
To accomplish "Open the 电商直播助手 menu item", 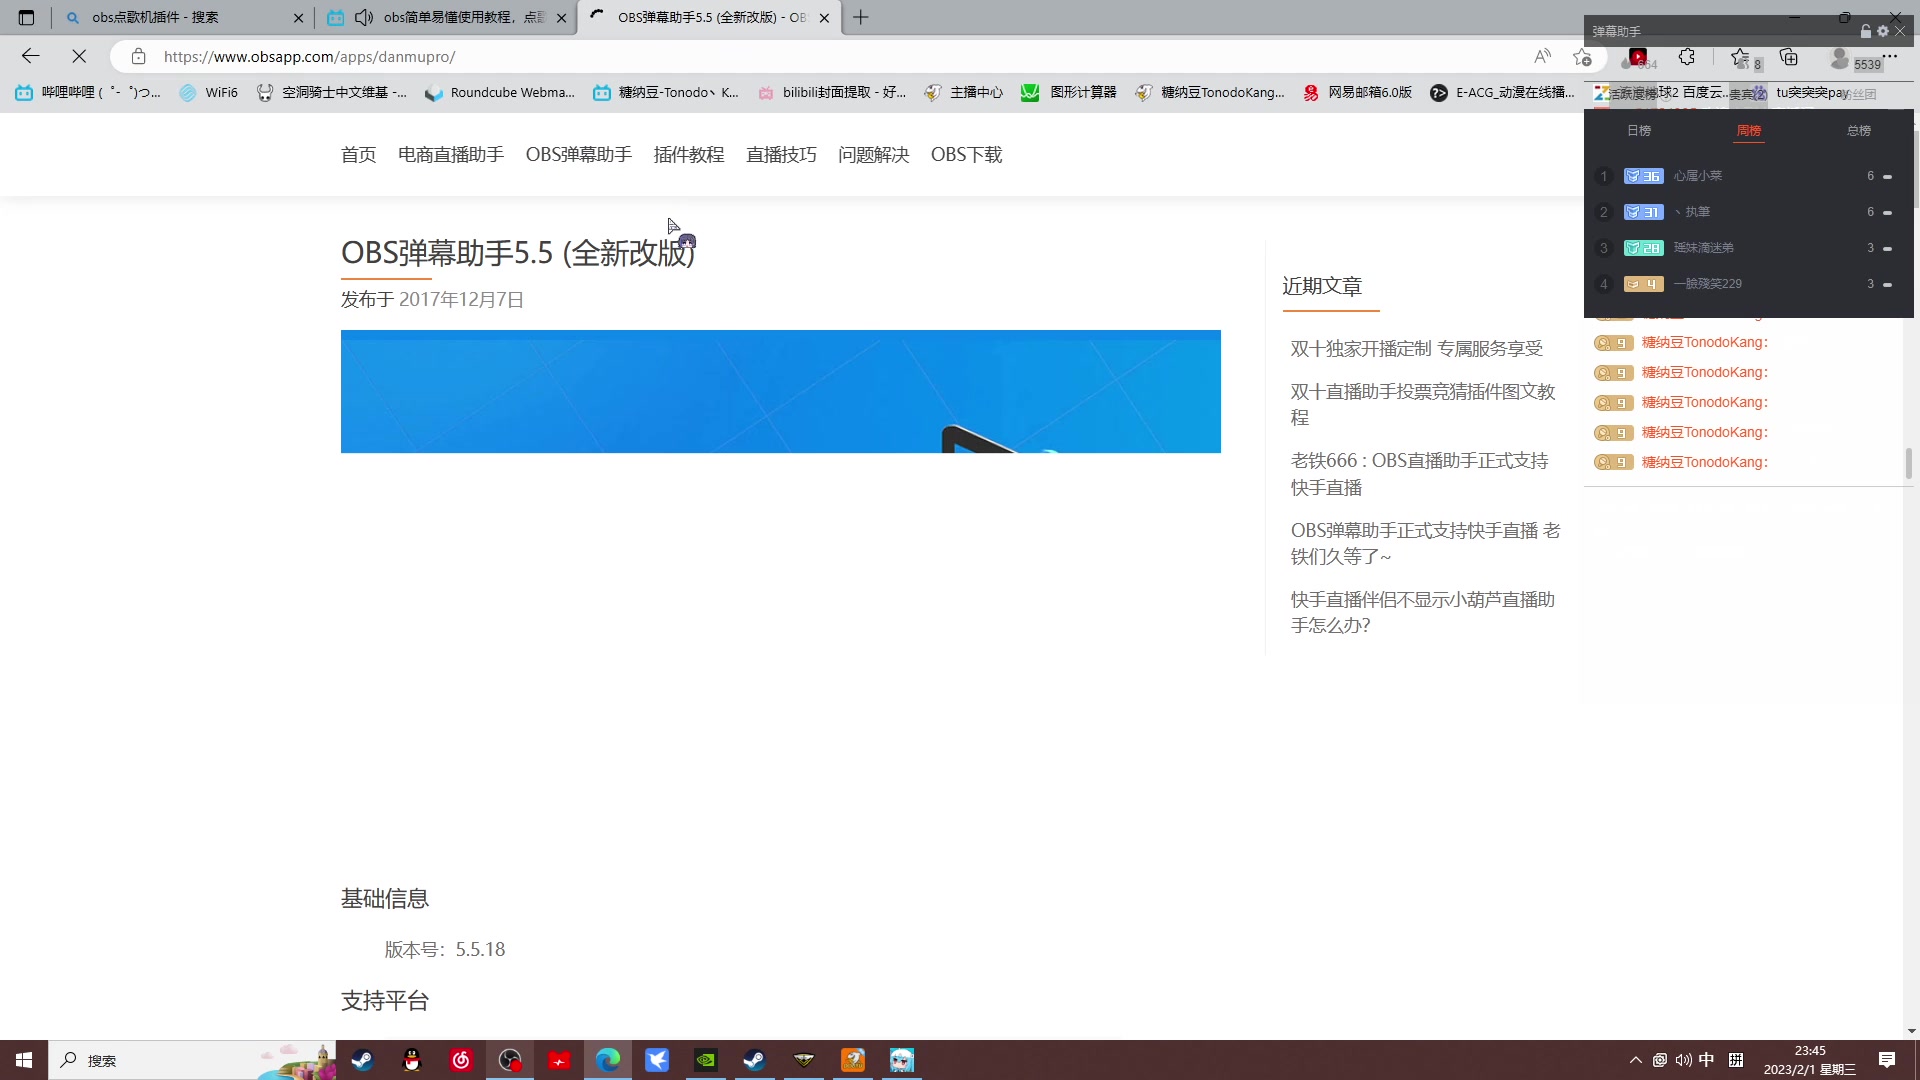I will (451, 154).
